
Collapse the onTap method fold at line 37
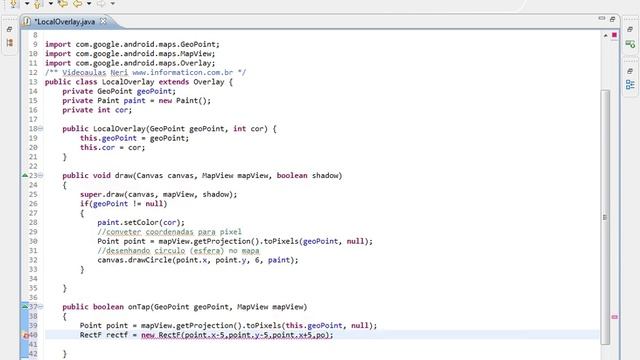(x=40, y=307)
